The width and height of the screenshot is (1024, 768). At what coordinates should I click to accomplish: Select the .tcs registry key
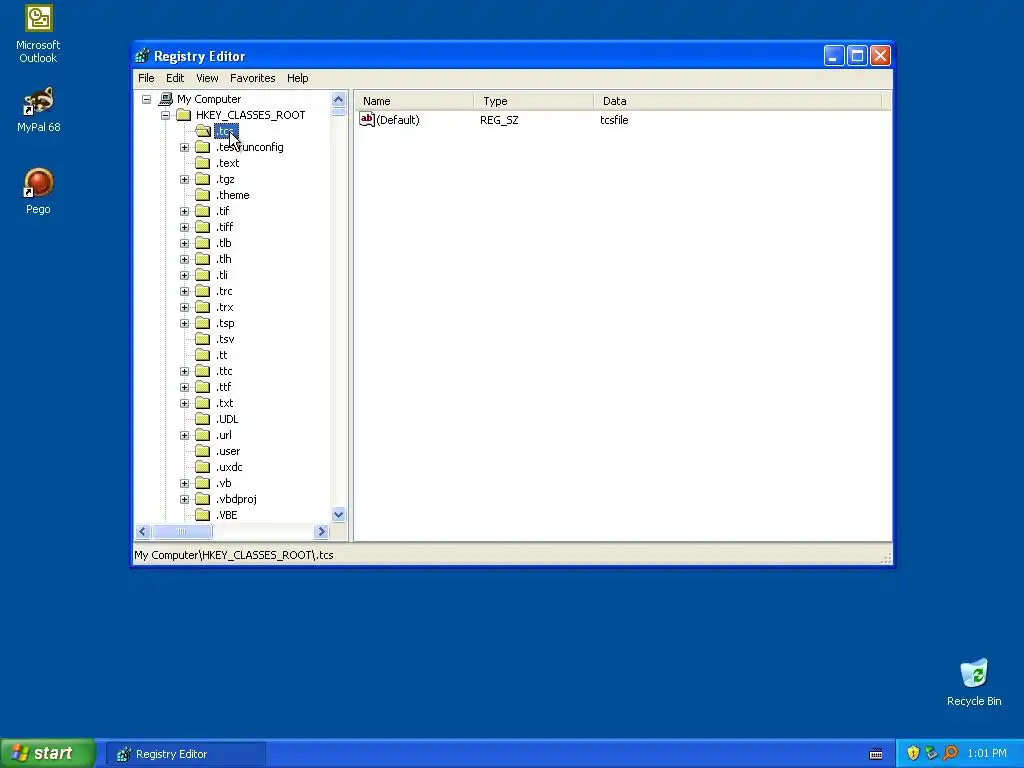click(225, 131)
